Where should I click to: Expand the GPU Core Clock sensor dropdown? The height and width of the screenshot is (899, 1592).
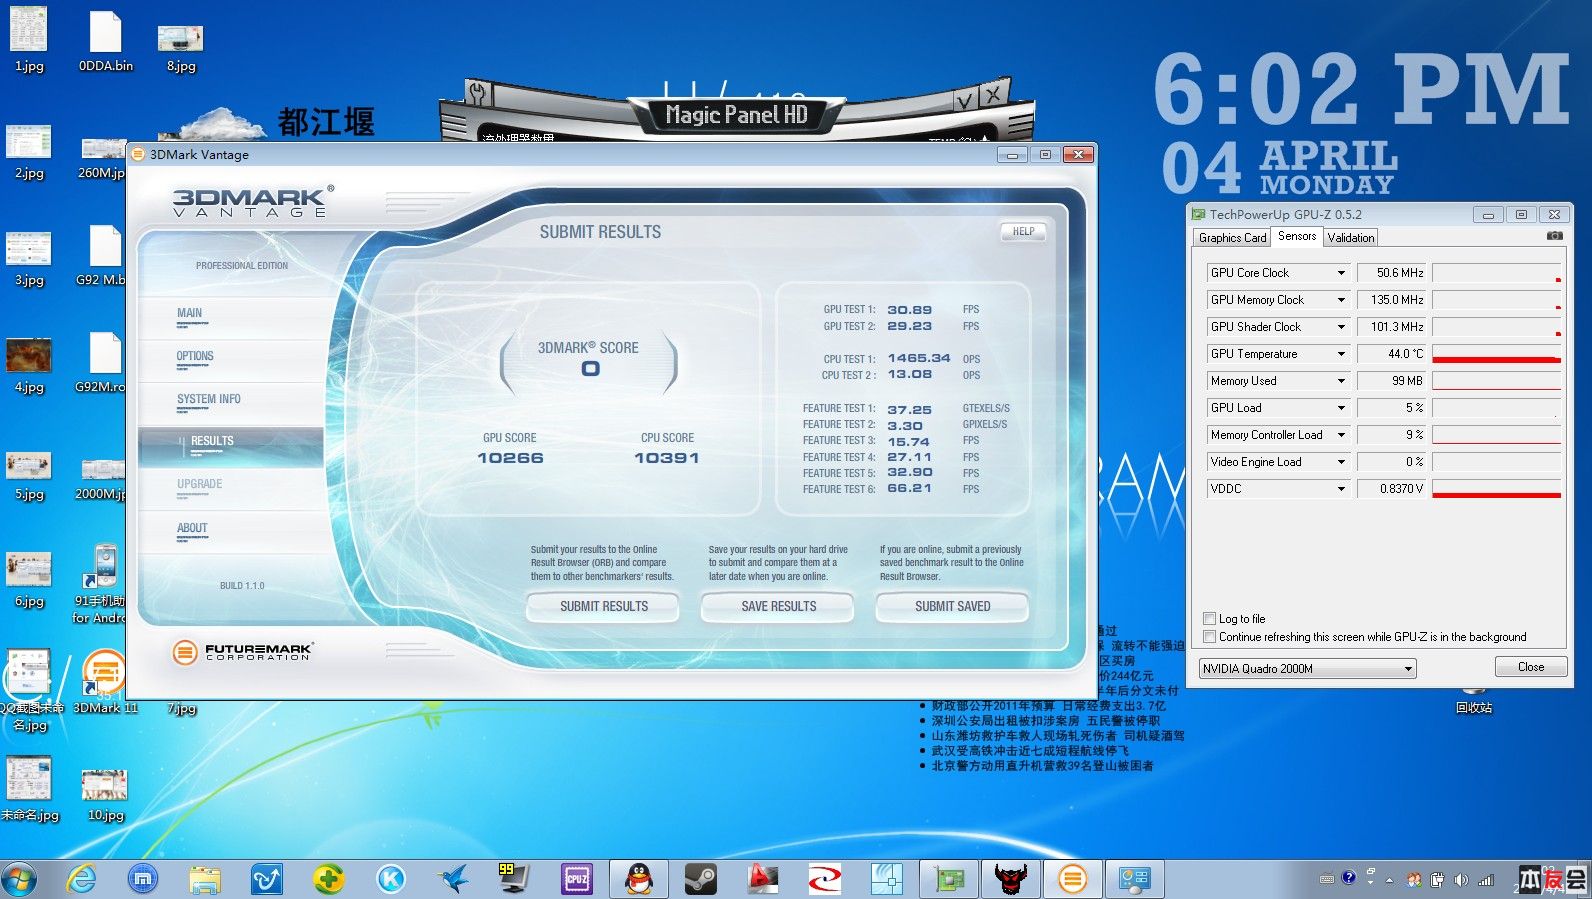tap(1341, 273)
